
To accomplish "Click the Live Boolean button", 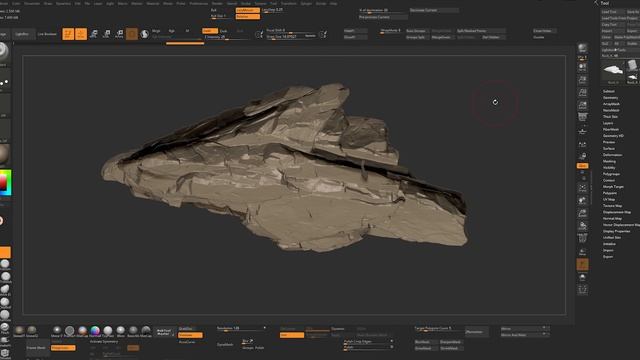I will (x=47, y=34).
